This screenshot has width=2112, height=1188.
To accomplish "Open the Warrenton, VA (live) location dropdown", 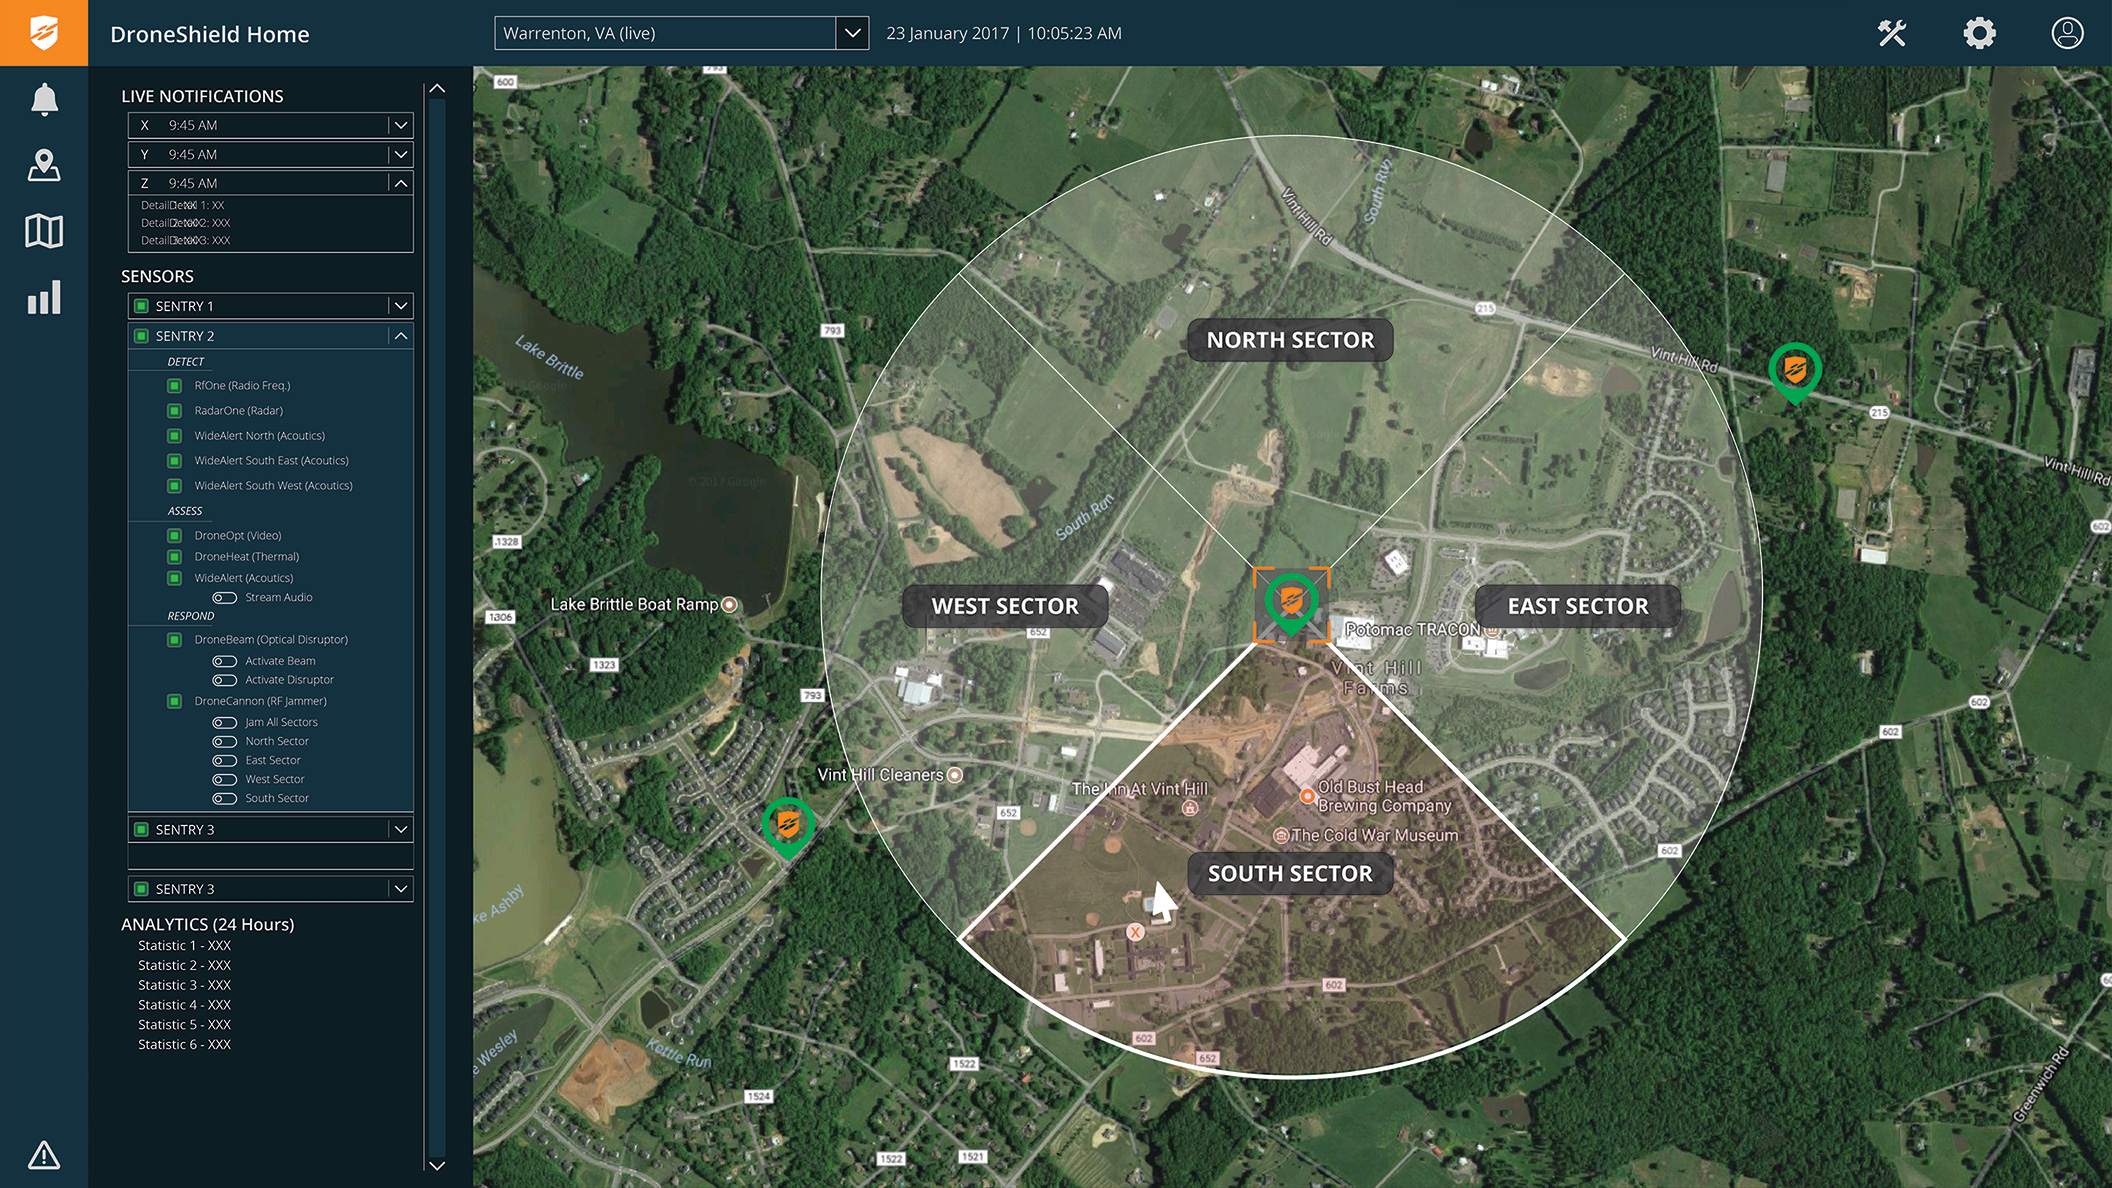I will point(852,33).
